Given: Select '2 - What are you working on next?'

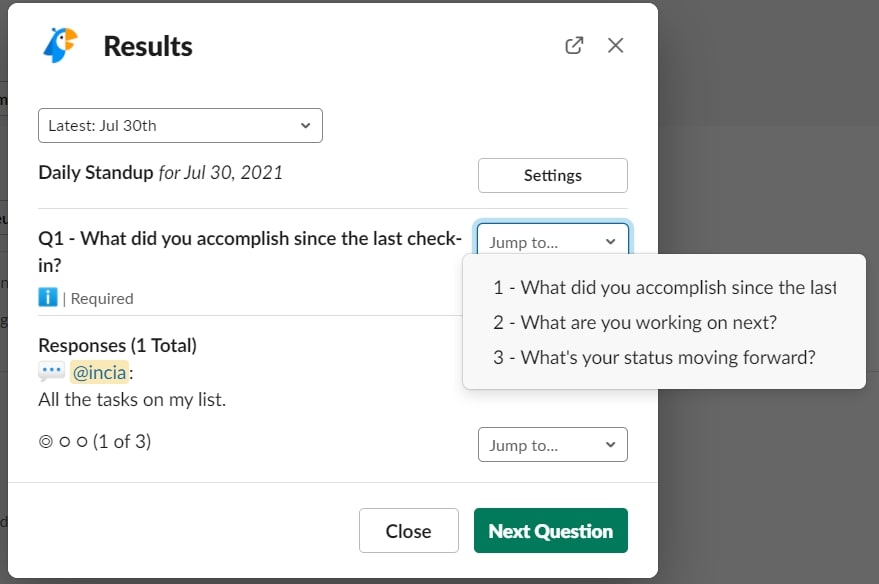Looking at the screenshot, I should tap(634, 322).
